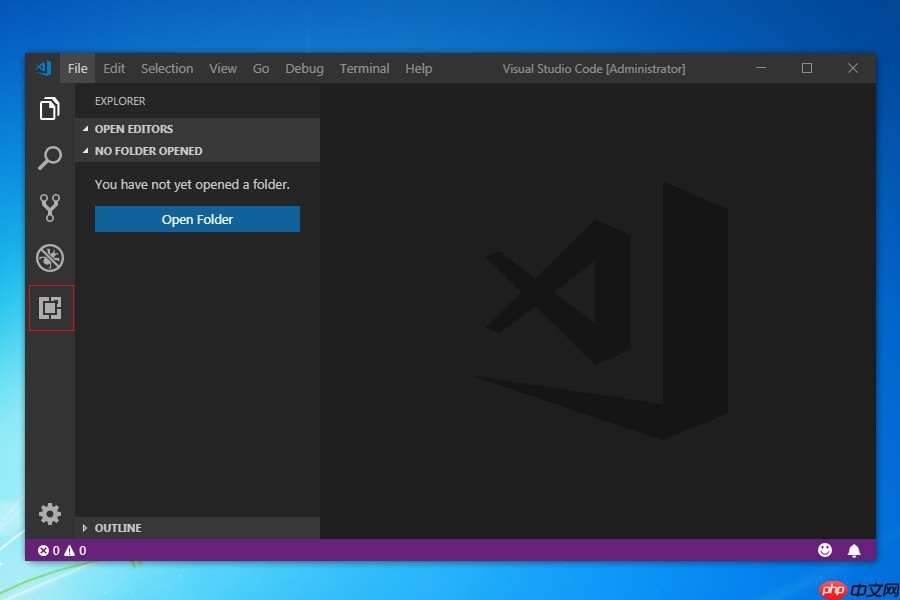Open the Terminal menu
Screen dimensions: 900x600
(364, 68)
